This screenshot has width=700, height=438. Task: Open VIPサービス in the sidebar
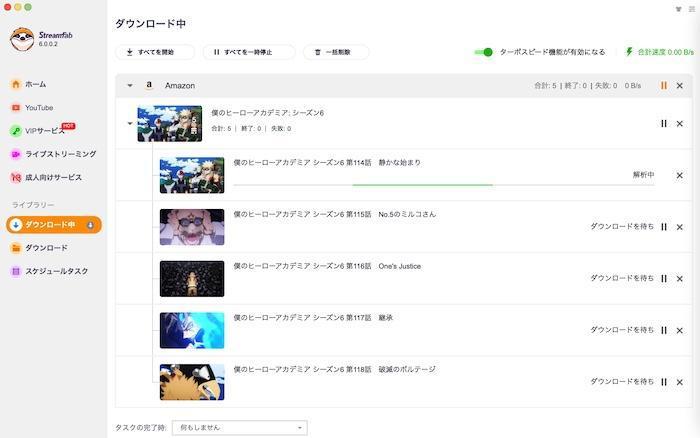click(x=42, y=131)
